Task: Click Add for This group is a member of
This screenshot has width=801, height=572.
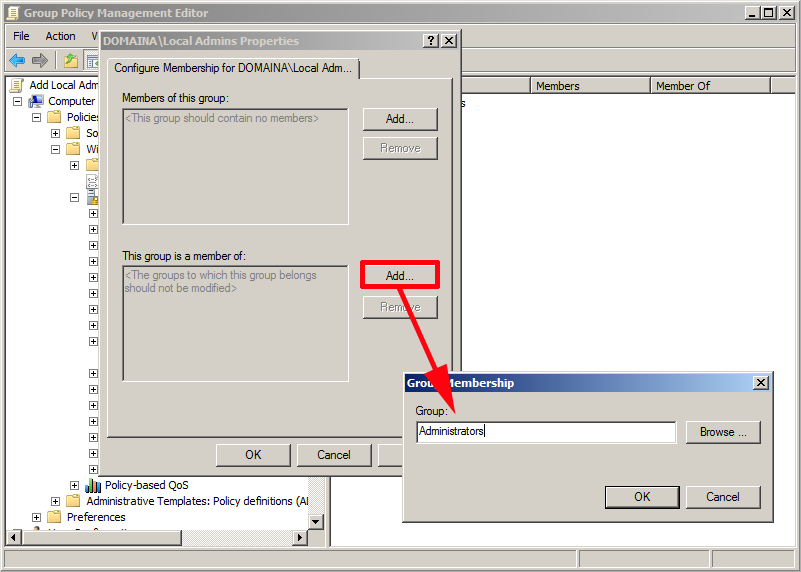Action: (400, 276)
